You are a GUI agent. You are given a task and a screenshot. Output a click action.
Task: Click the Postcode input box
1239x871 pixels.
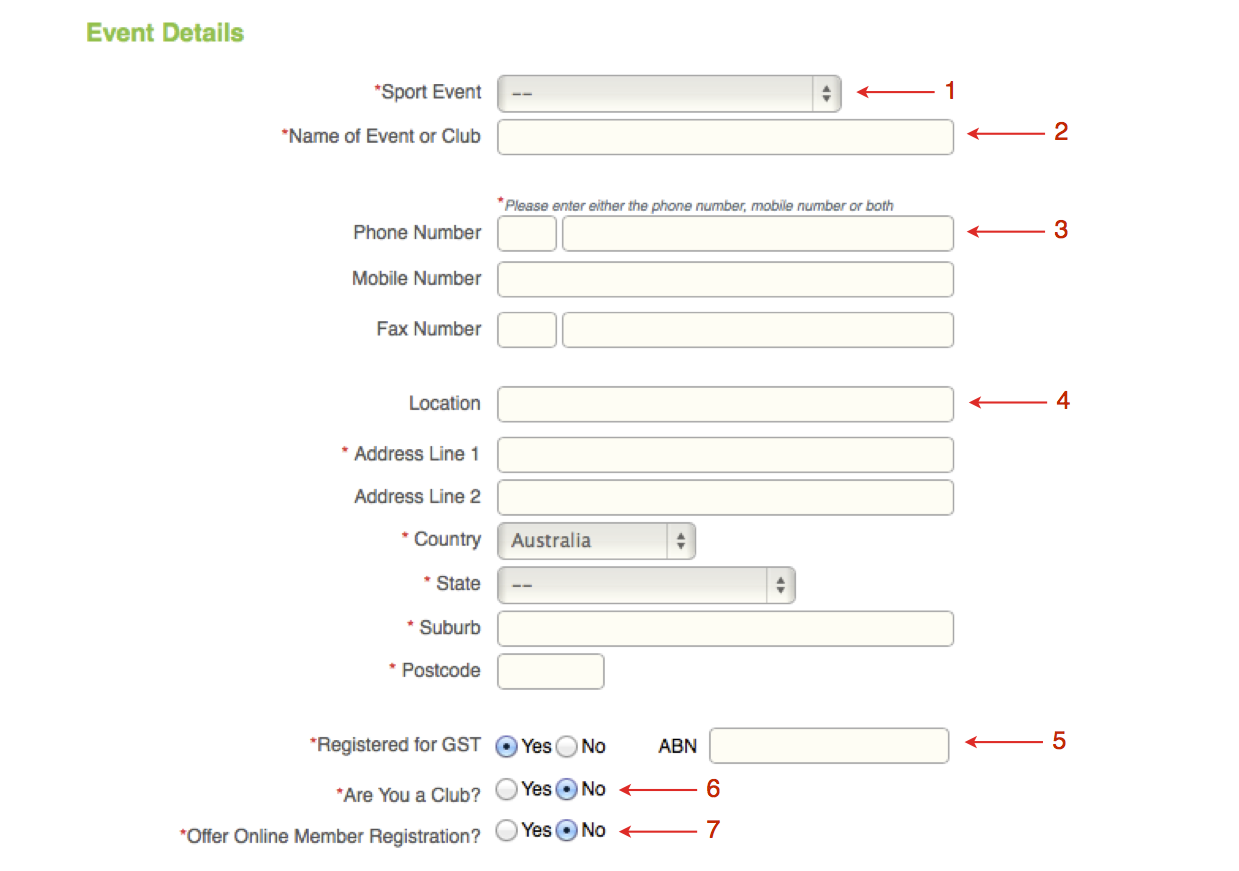(x=550, y=671)
